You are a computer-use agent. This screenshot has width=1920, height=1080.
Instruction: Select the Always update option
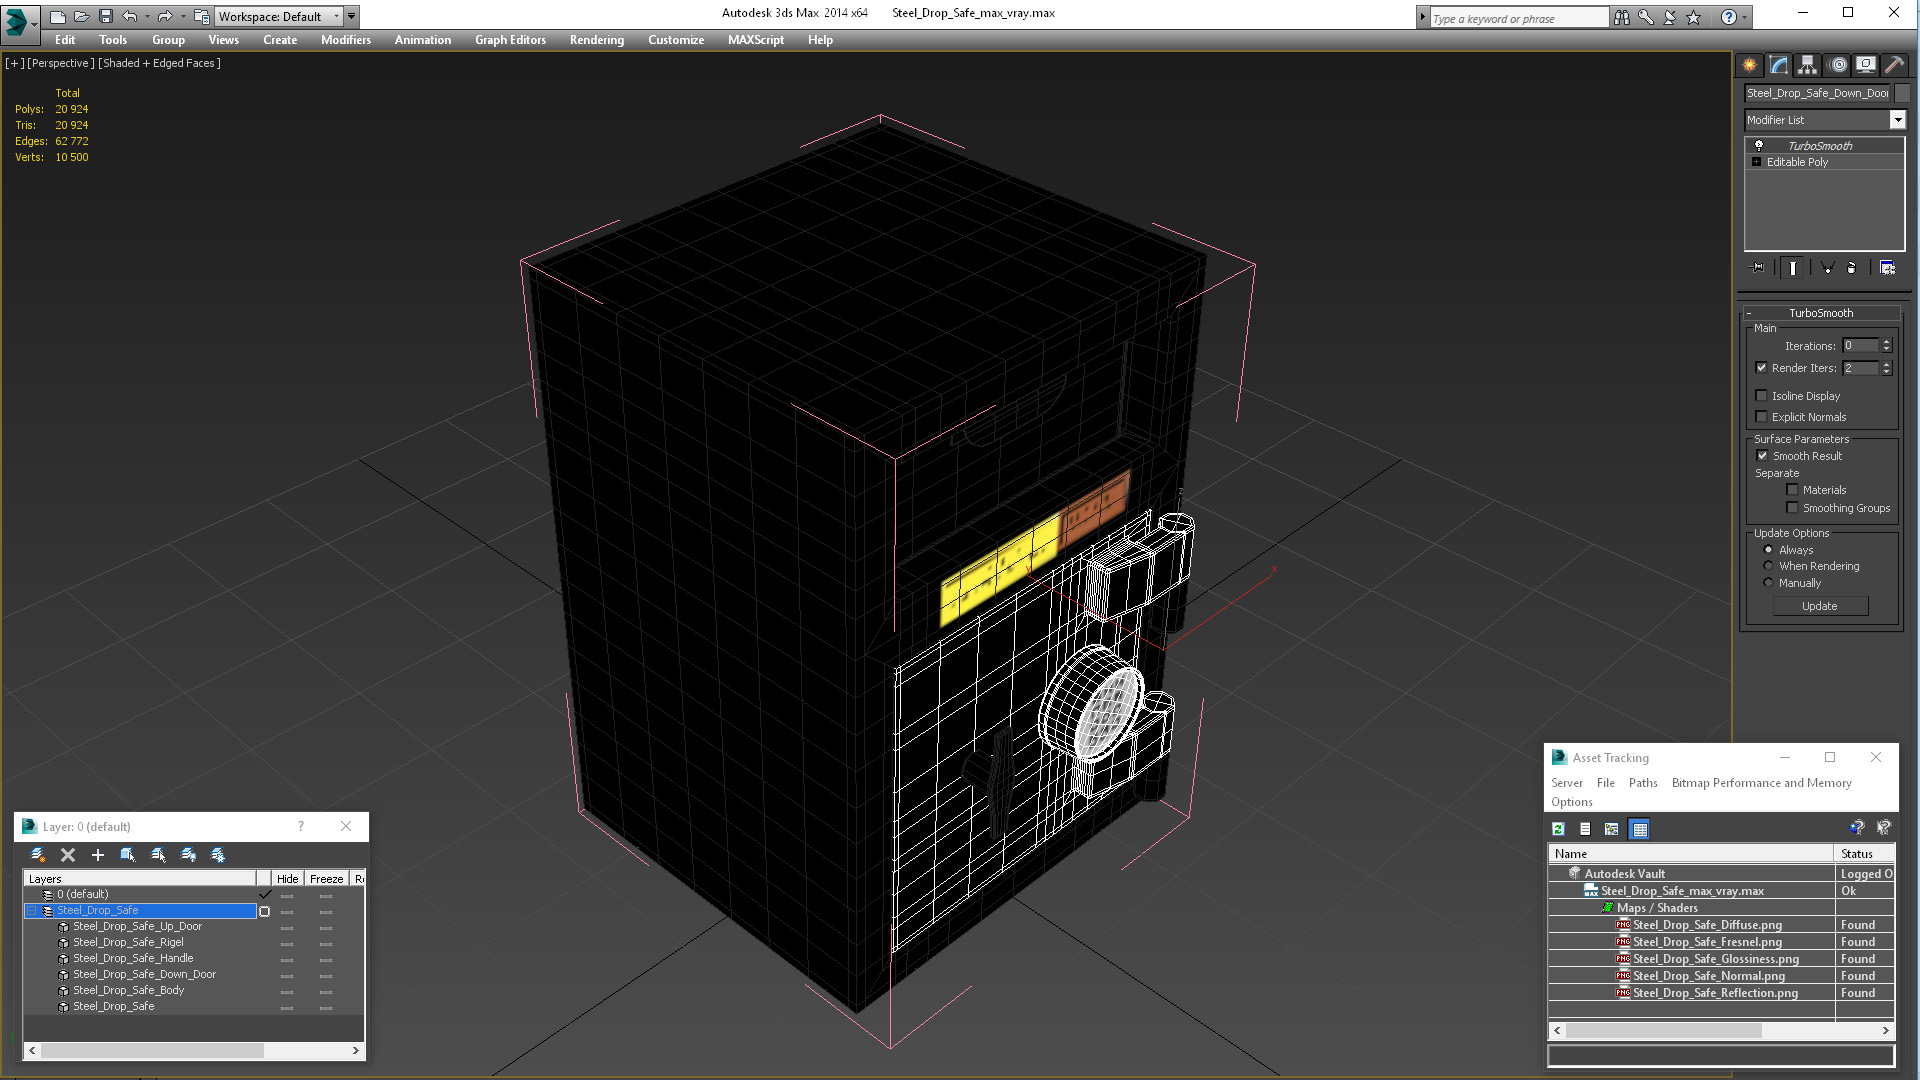click(1768, 550)
